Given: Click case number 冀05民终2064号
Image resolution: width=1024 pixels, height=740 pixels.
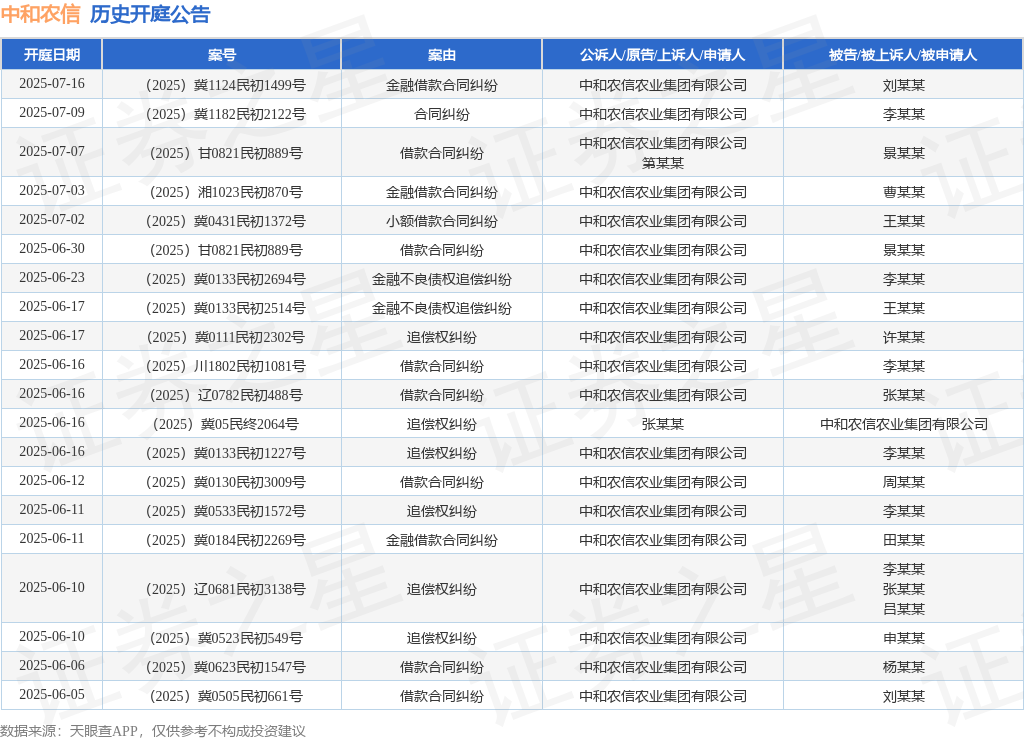Looking at the screenshot, I should click(225, 425).
